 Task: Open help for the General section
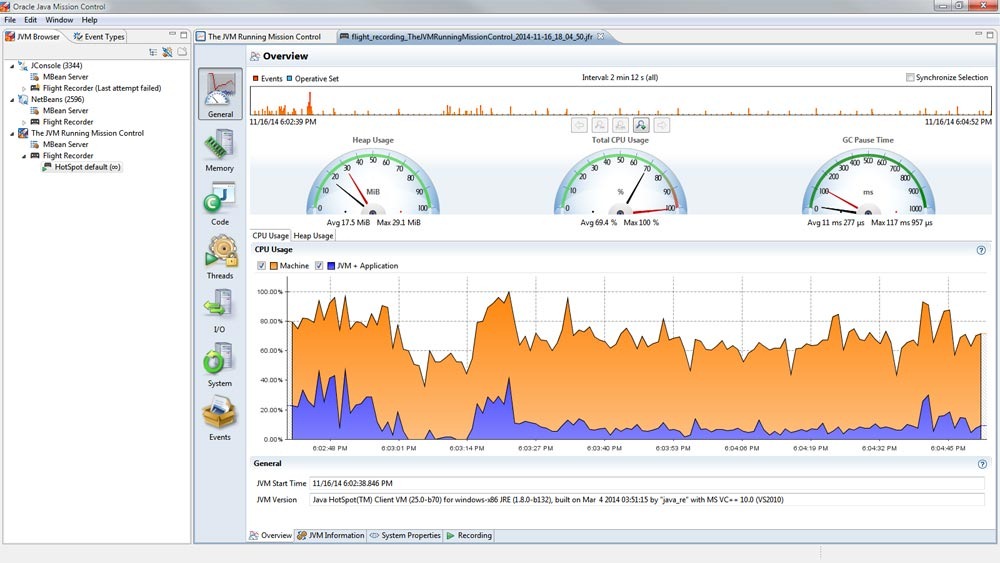[982, 464]
